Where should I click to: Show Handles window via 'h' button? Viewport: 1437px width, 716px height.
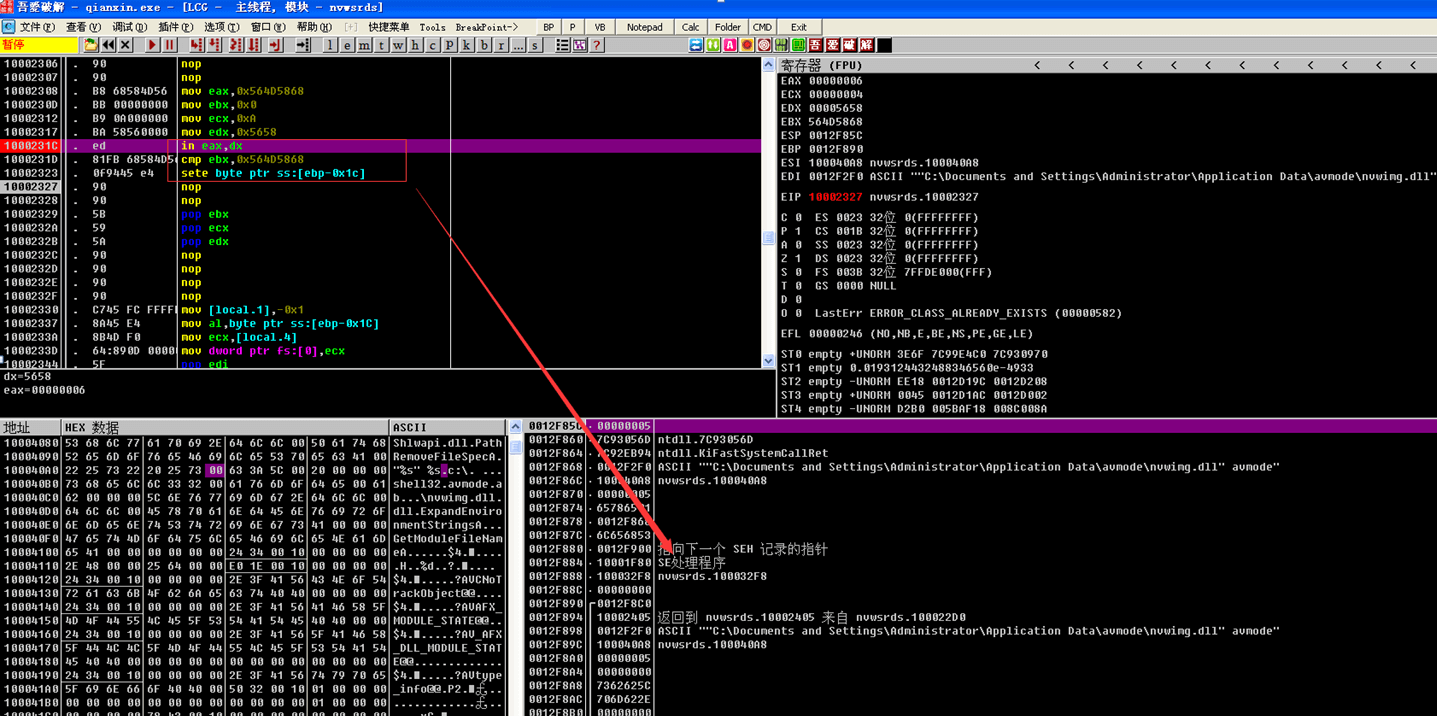(415, 45)
